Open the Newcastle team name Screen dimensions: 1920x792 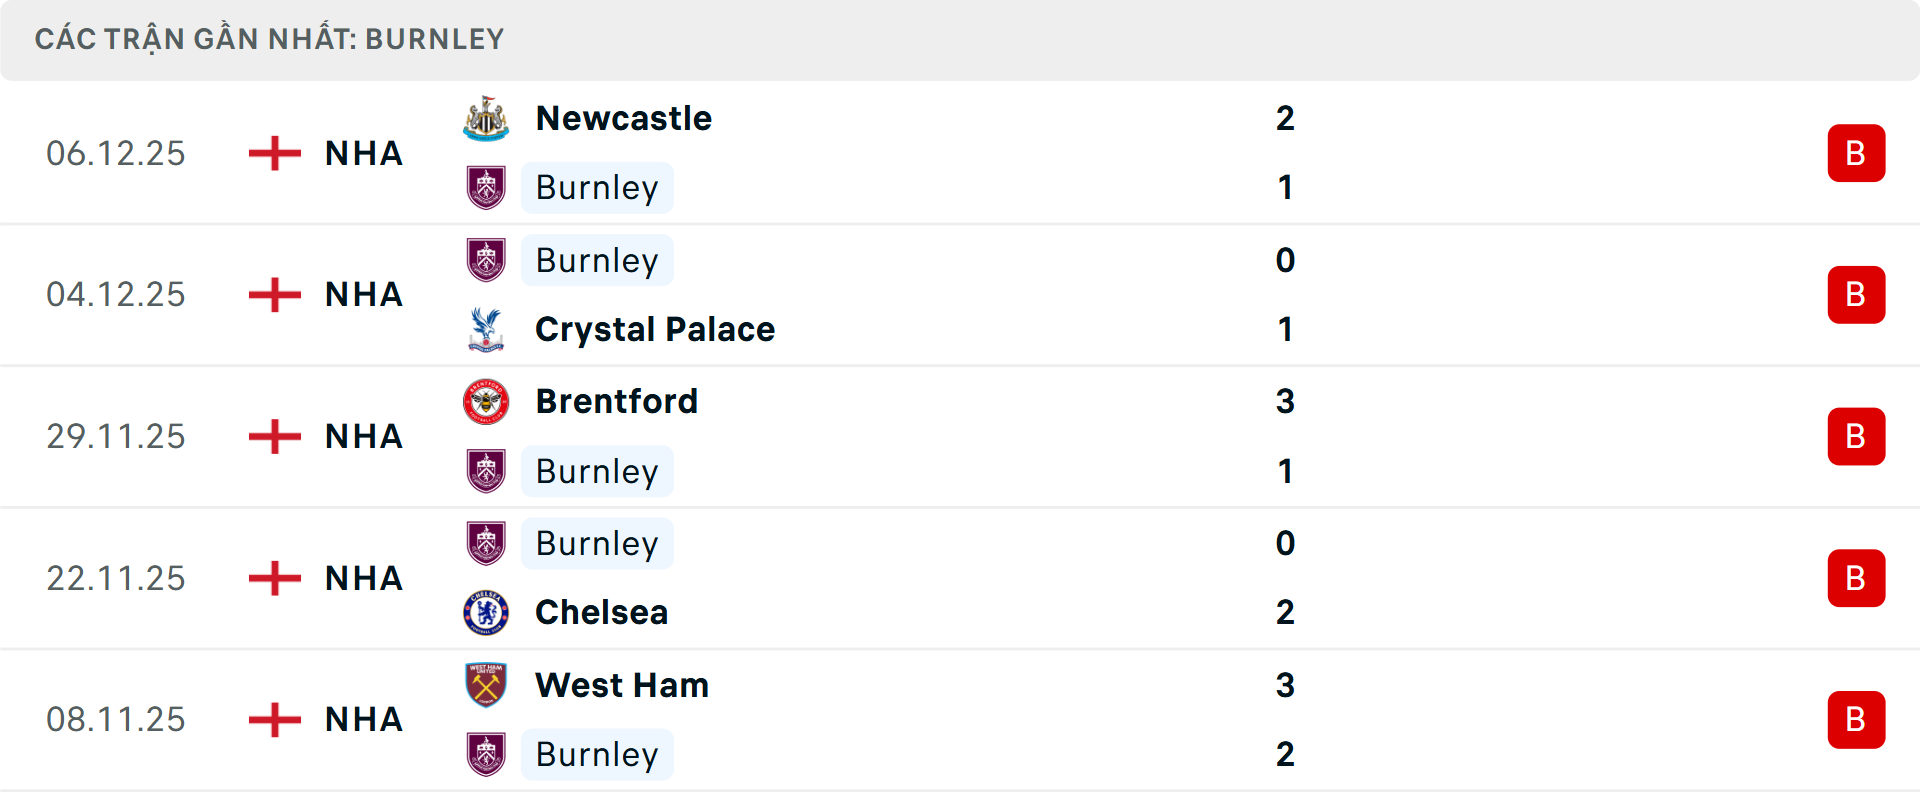(622, 118)
